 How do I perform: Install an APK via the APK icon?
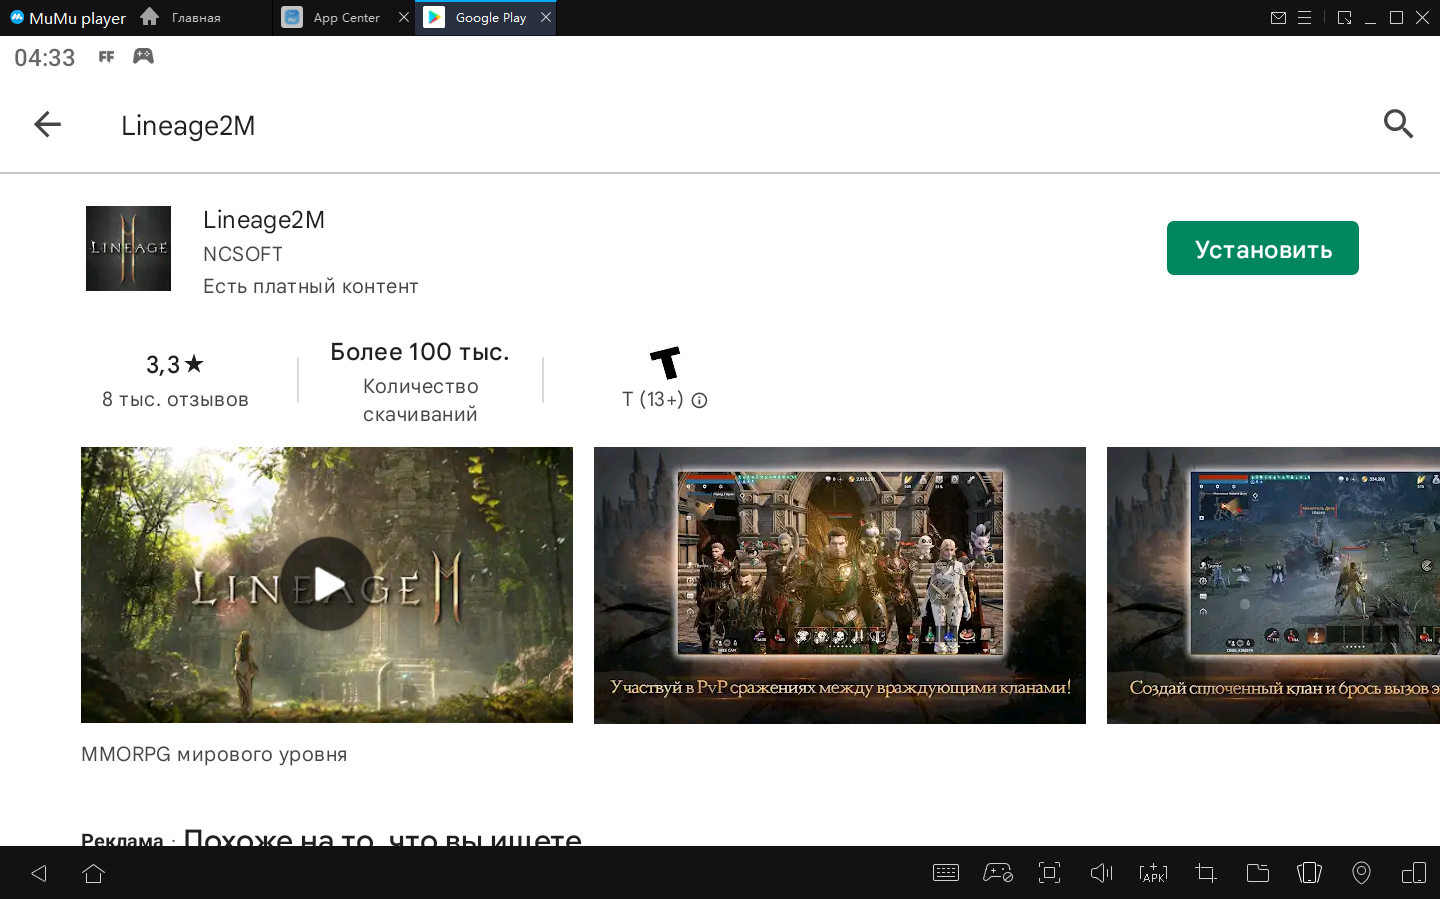pos(1153,873)
